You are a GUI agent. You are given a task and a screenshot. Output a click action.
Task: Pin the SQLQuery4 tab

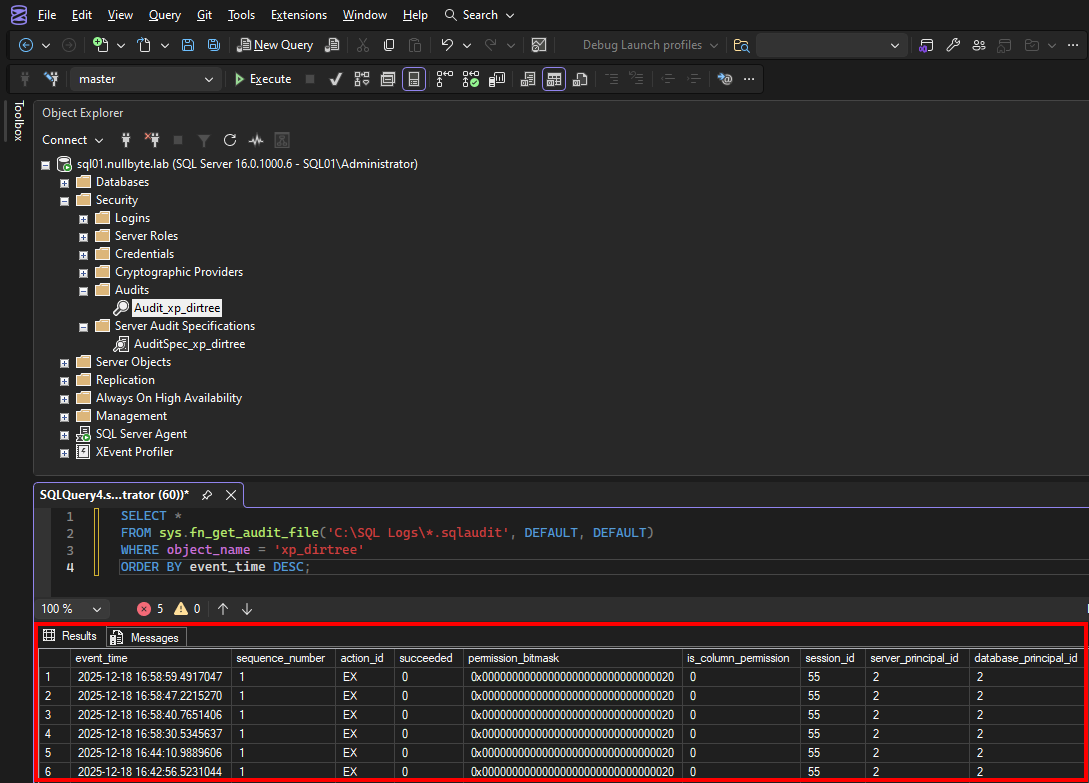pos(207,495)
